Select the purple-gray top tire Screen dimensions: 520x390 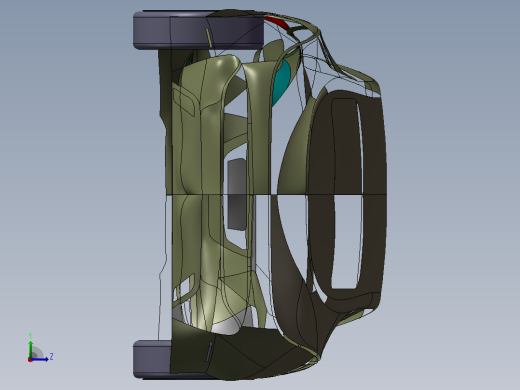(x=199, y=30)
